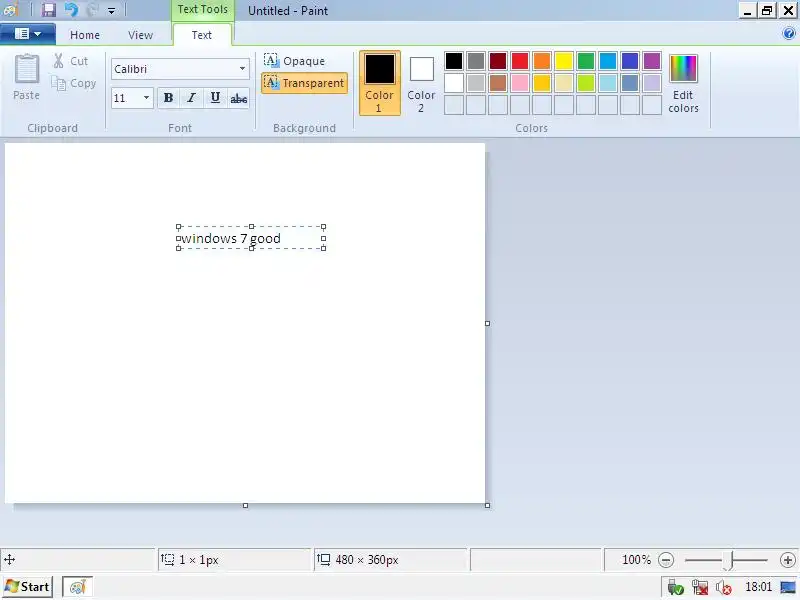Click the Undo arrow in title bar
Image resolution: width=800 pixels, height=600 pixels.
(71, 10)
